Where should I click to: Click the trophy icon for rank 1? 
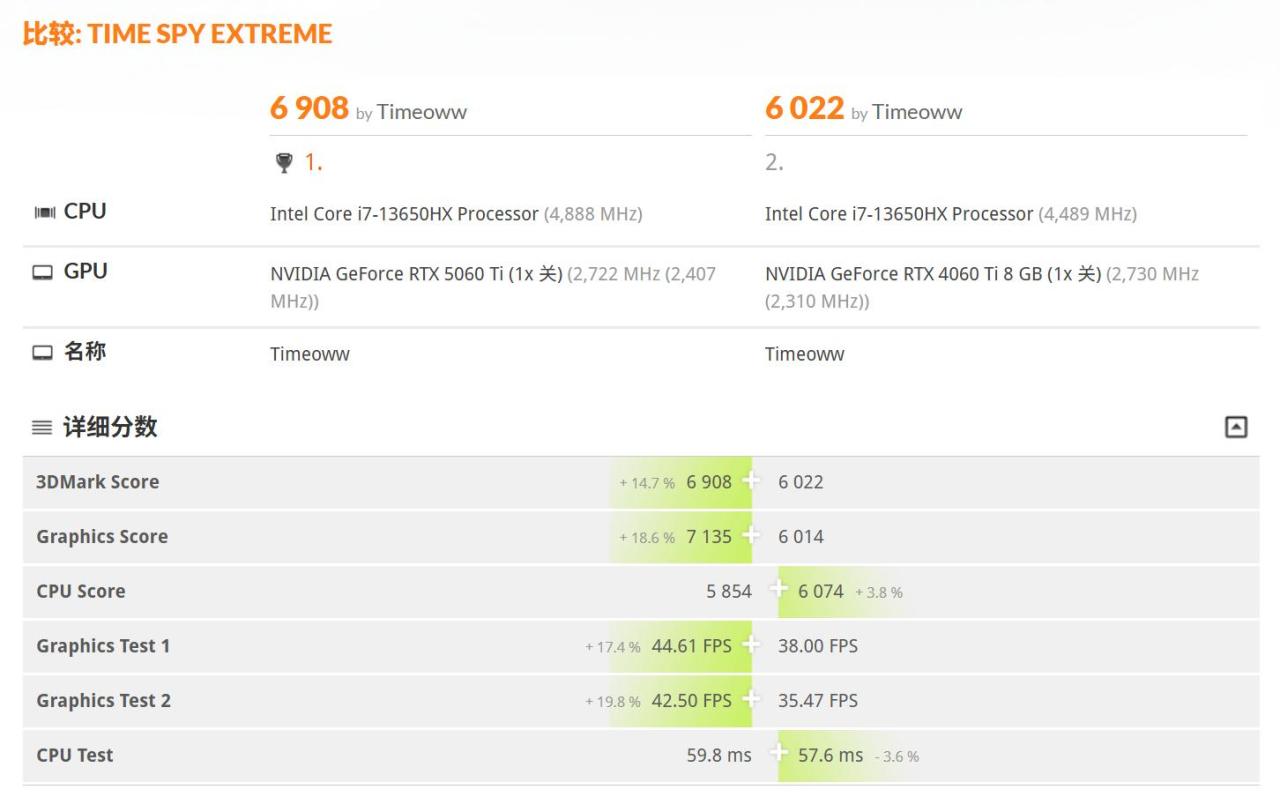[283, 163]
